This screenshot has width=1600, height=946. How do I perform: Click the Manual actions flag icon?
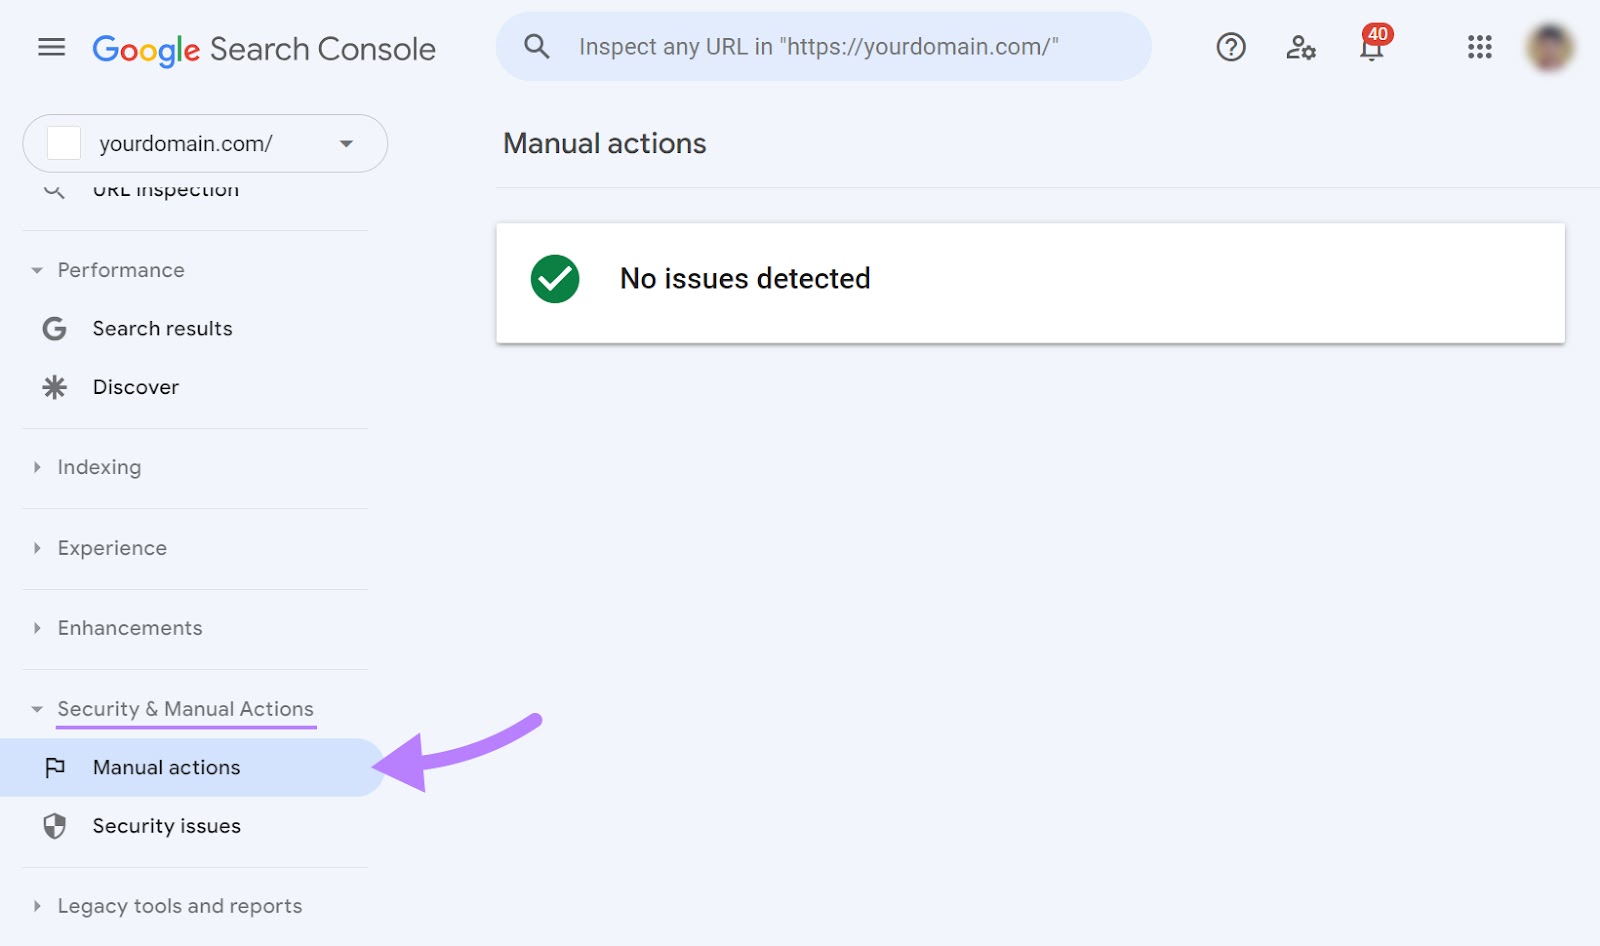coord(56,767)
